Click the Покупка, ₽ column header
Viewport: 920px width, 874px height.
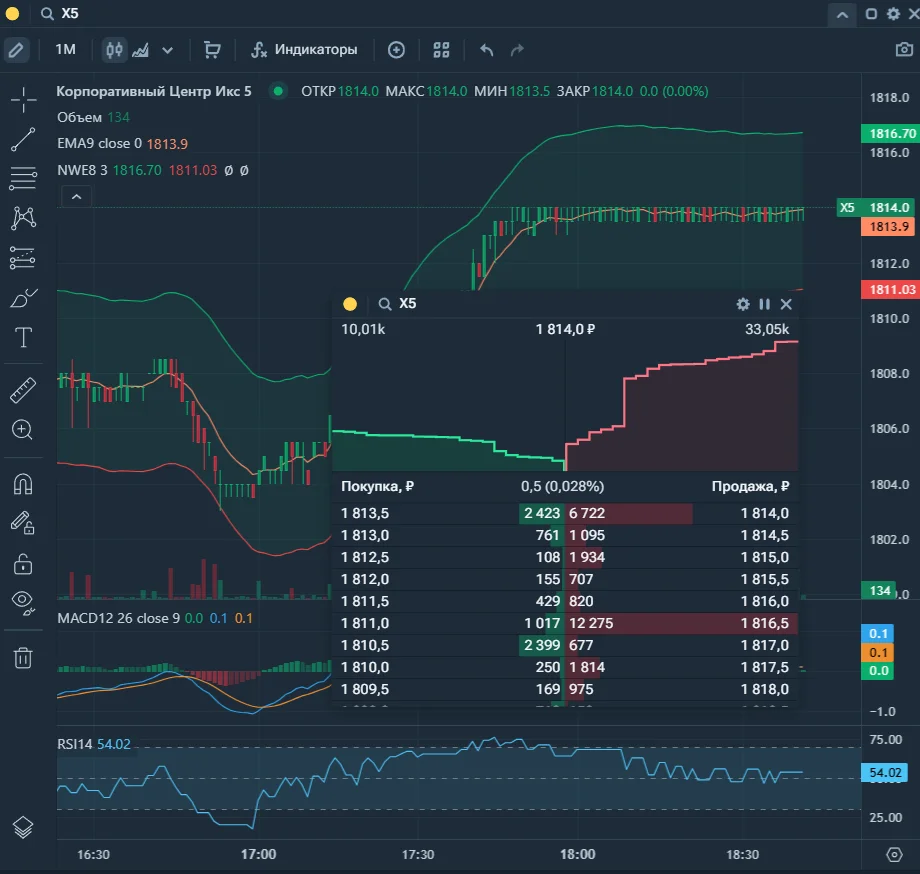(x=377, y=486)
